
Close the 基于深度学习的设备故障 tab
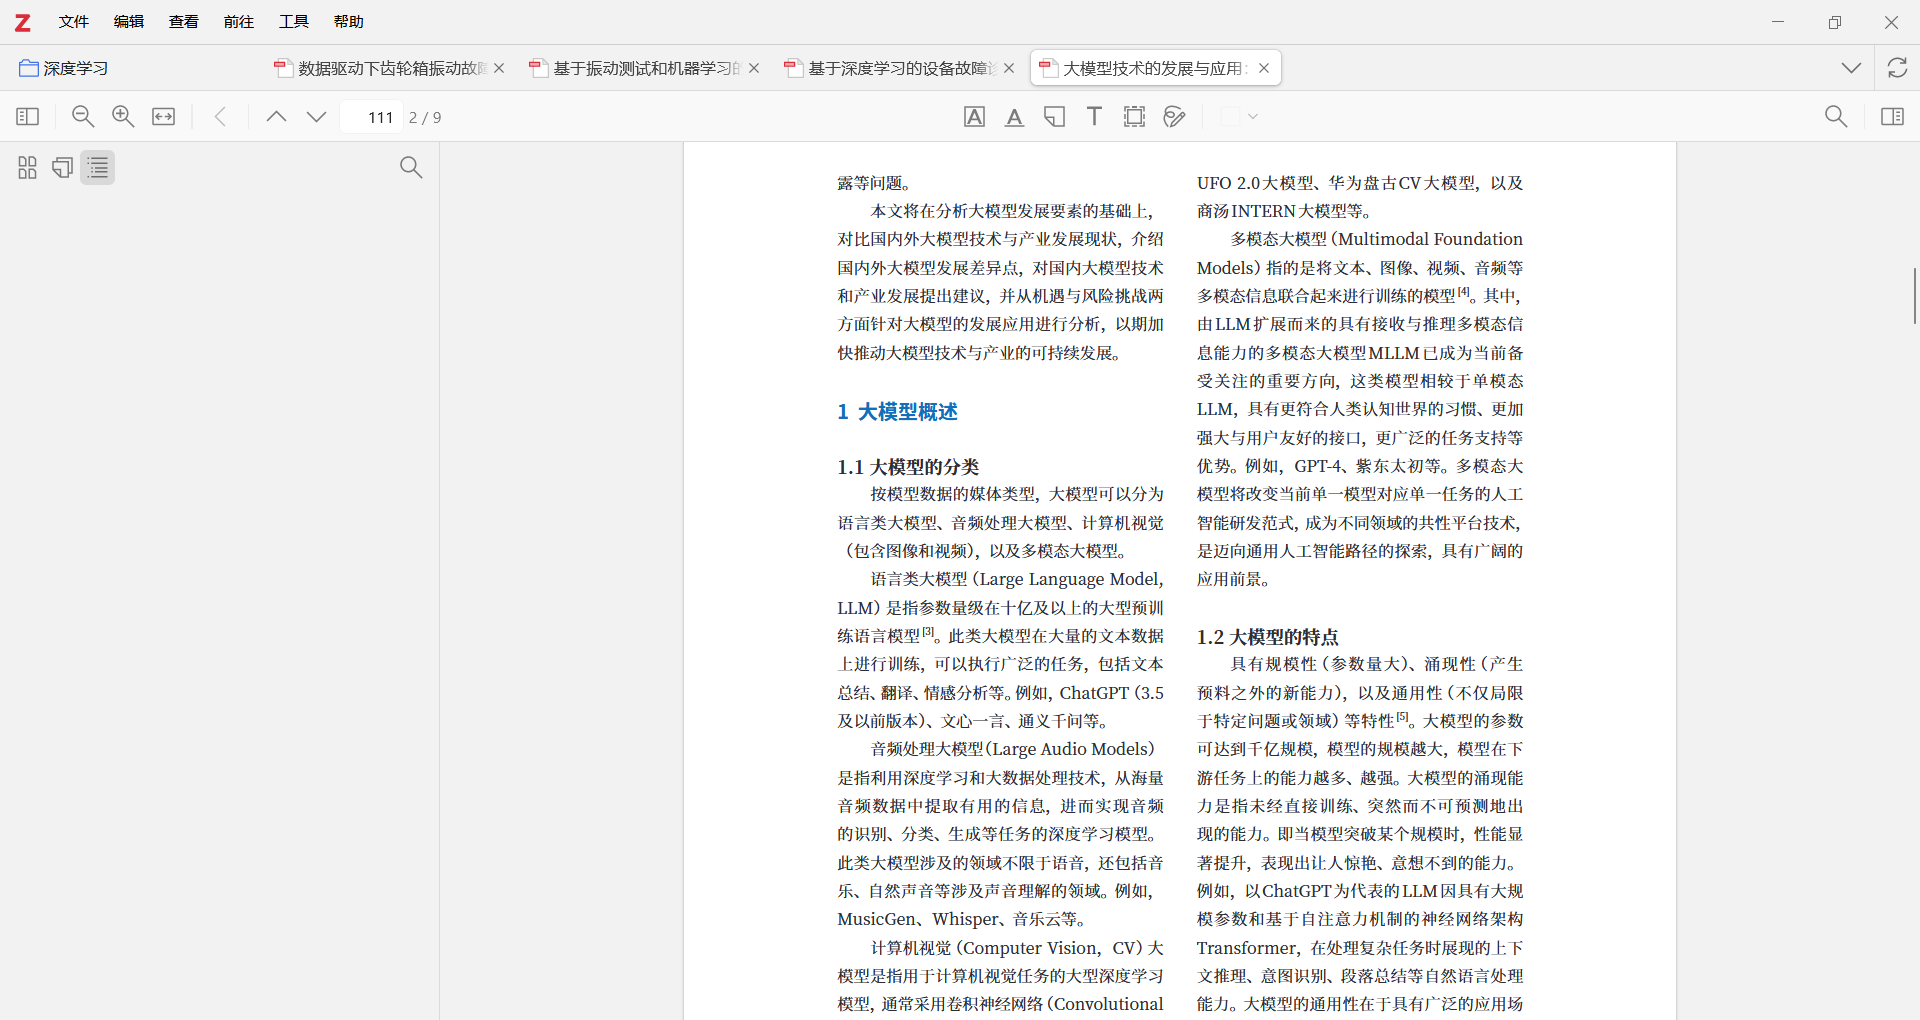coord(1009,68)
